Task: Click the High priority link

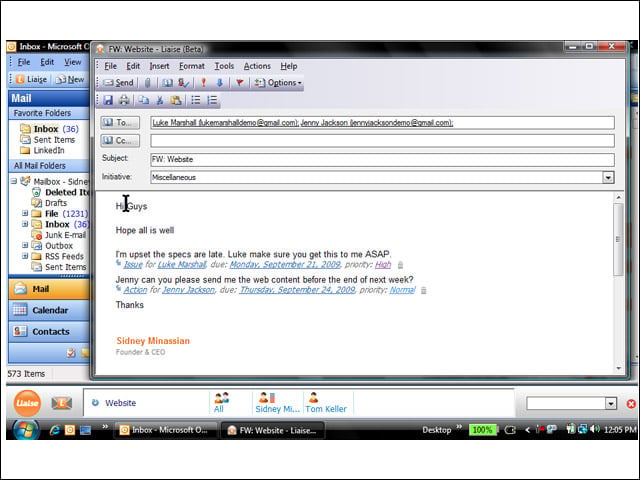Action: [383, 265]
